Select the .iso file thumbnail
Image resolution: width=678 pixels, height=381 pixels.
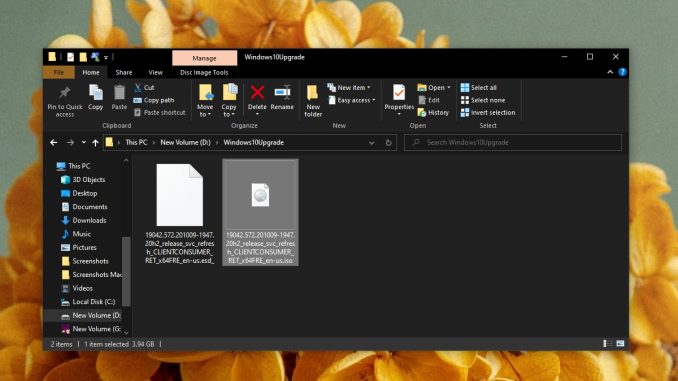tap(260, 195)
